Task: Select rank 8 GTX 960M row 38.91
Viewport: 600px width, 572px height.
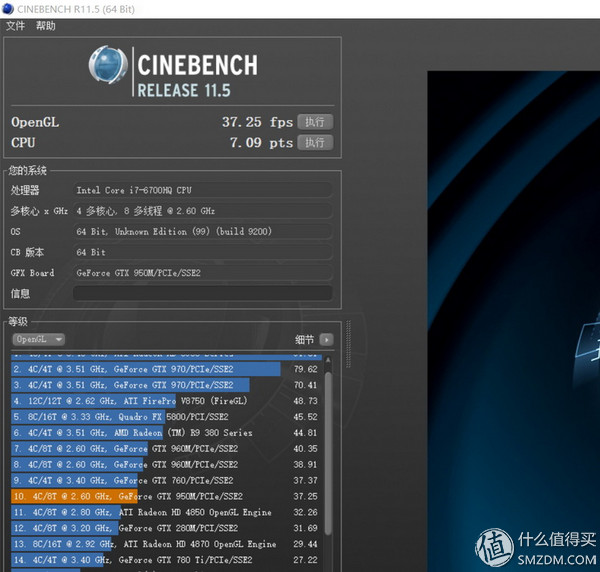Action: [x=167, y=464]
